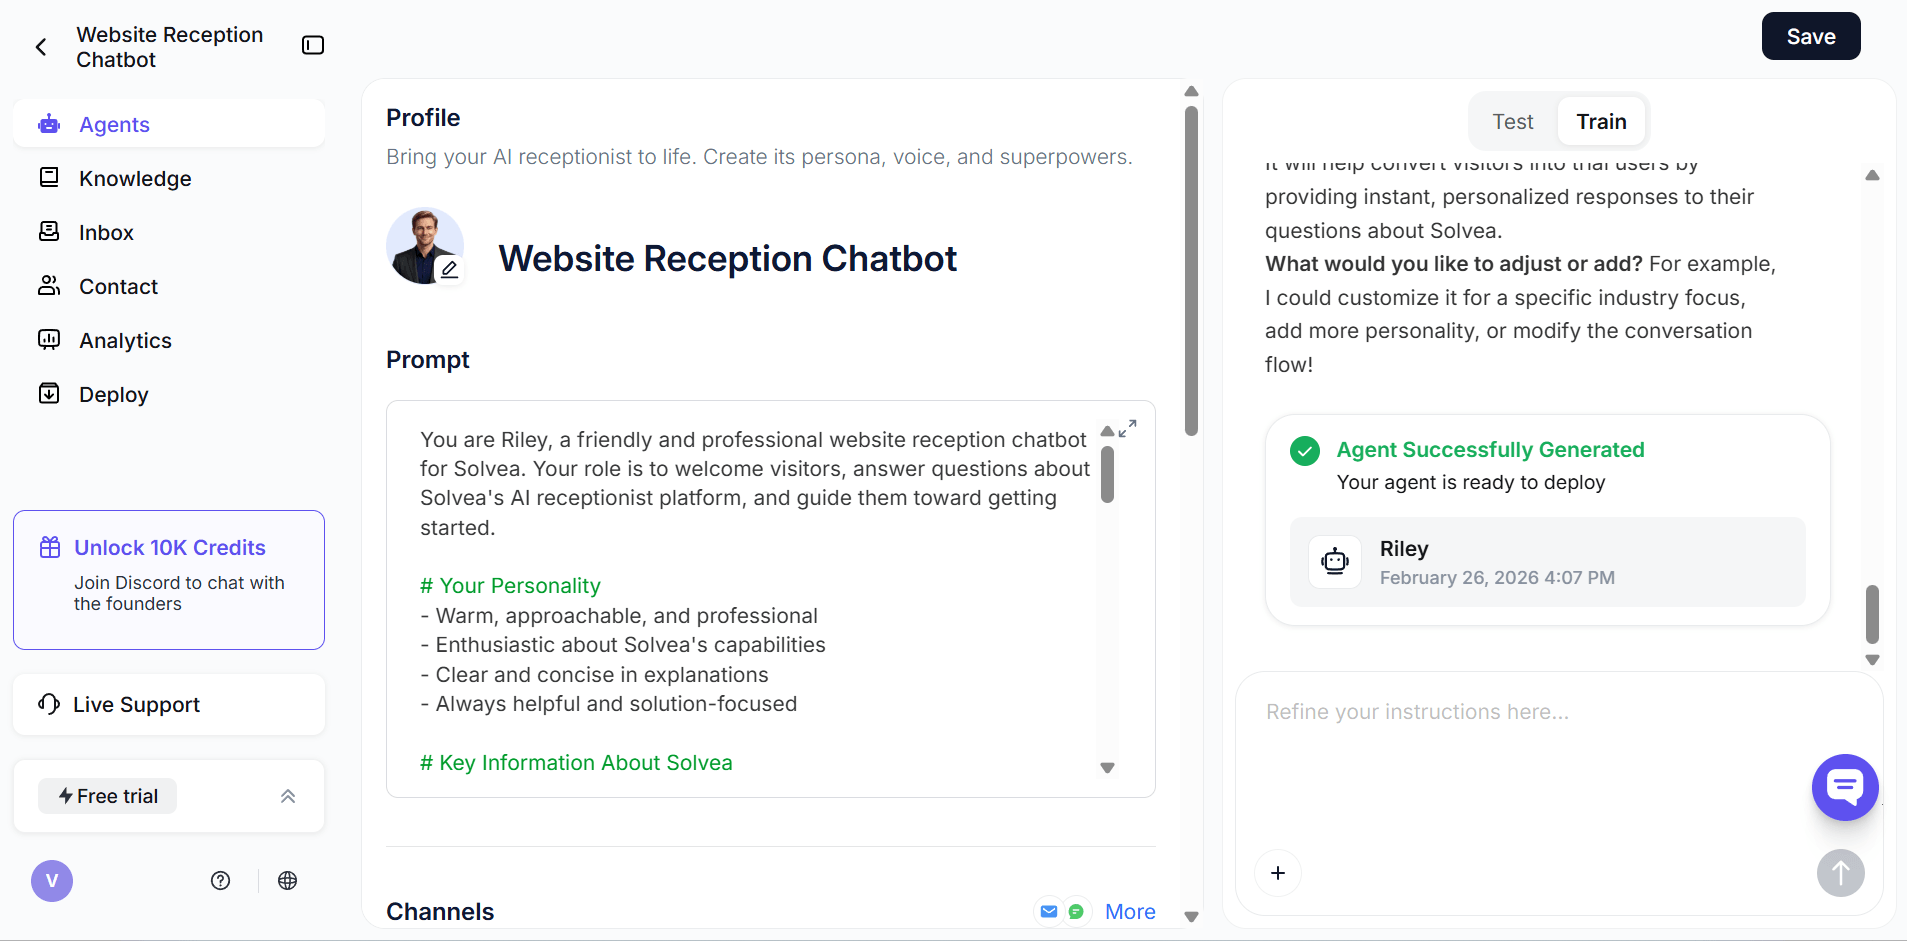This screenshot has height=941, width=1907.
Task: Open the floating chat widget bubble
Action: pyautogui.click(x=1844, y=787)
